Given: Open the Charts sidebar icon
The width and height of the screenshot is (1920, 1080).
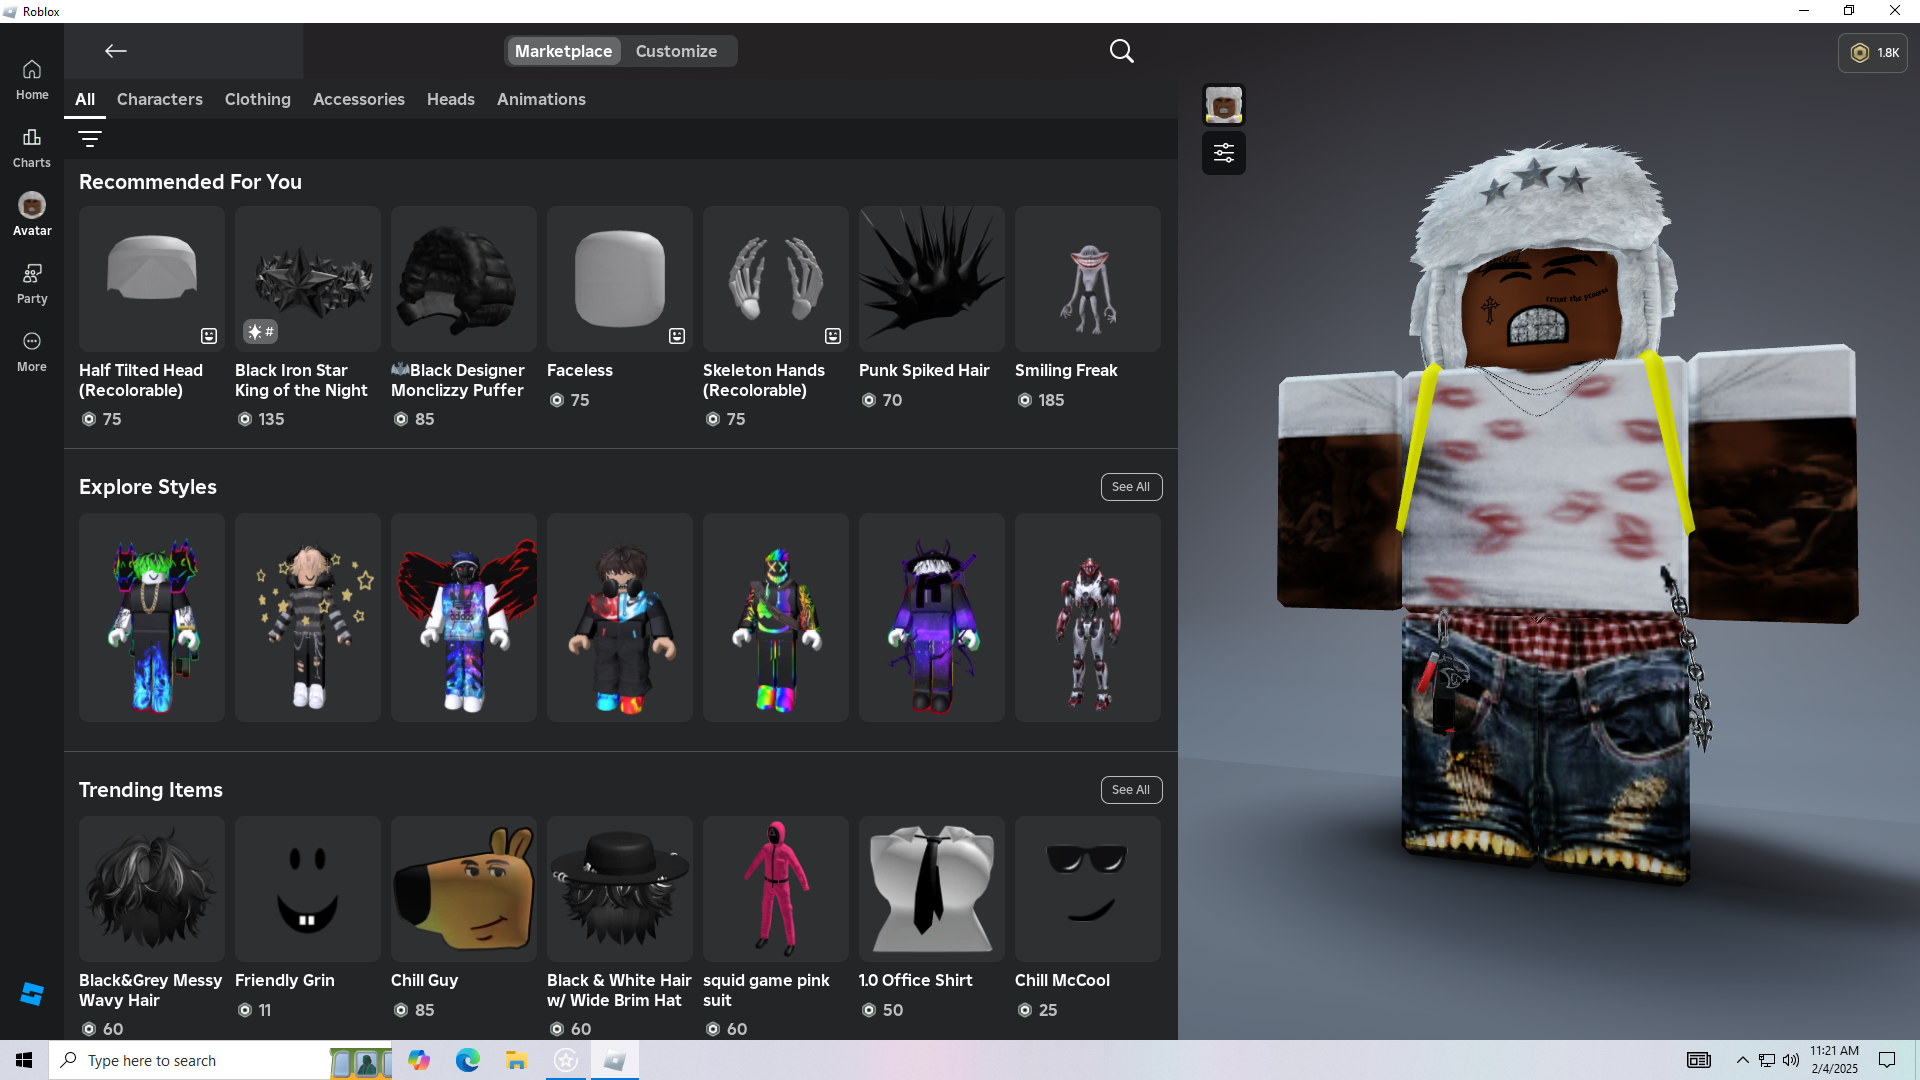Looking at the screenshot, I should click(x=32, y=147).
